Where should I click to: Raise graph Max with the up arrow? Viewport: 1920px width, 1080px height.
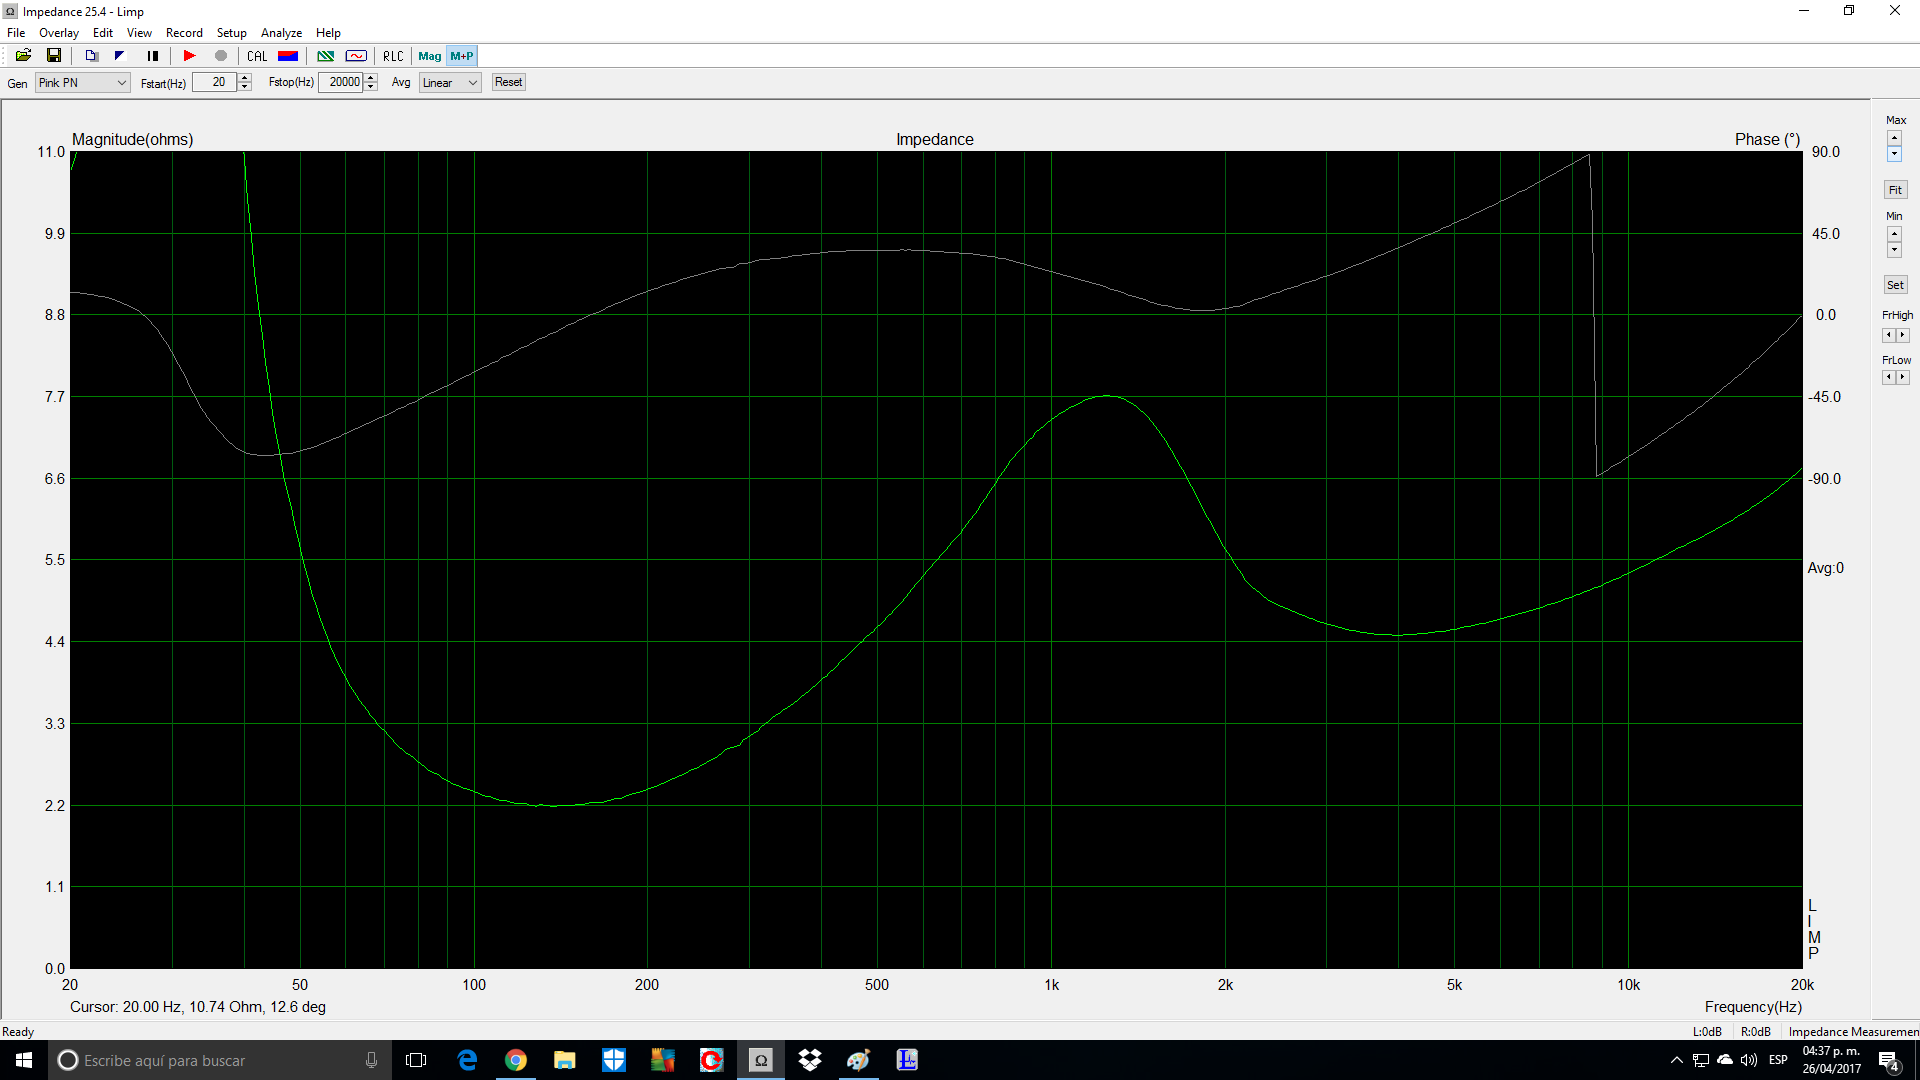[x=1894, y=138]
